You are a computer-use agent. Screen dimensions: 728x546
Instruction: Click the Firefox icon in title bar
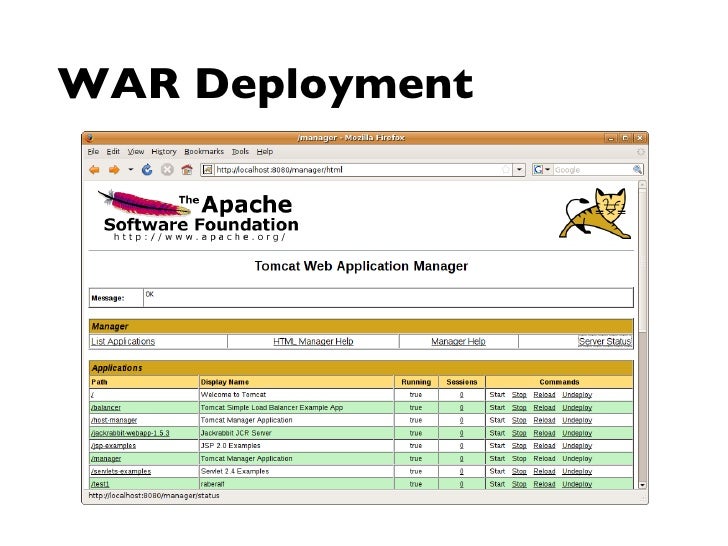click(90, 138)
